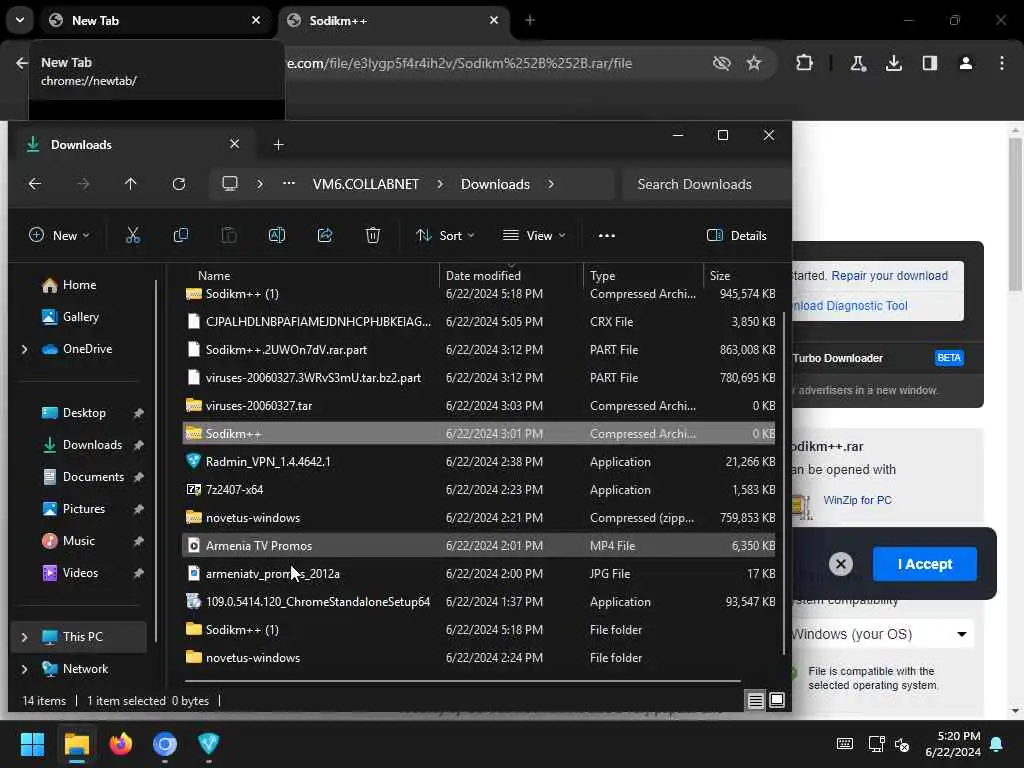Follow the Repair your download link

tap(889, 276)
